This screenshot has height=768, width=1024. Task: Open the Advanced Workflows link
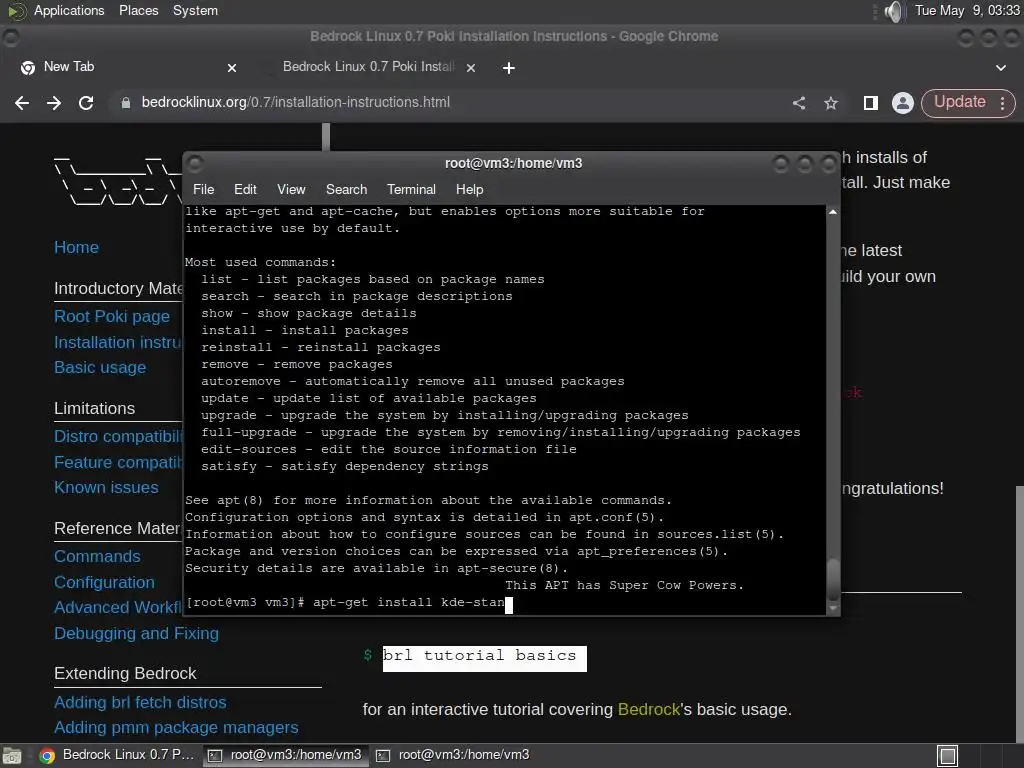[118, 607]
